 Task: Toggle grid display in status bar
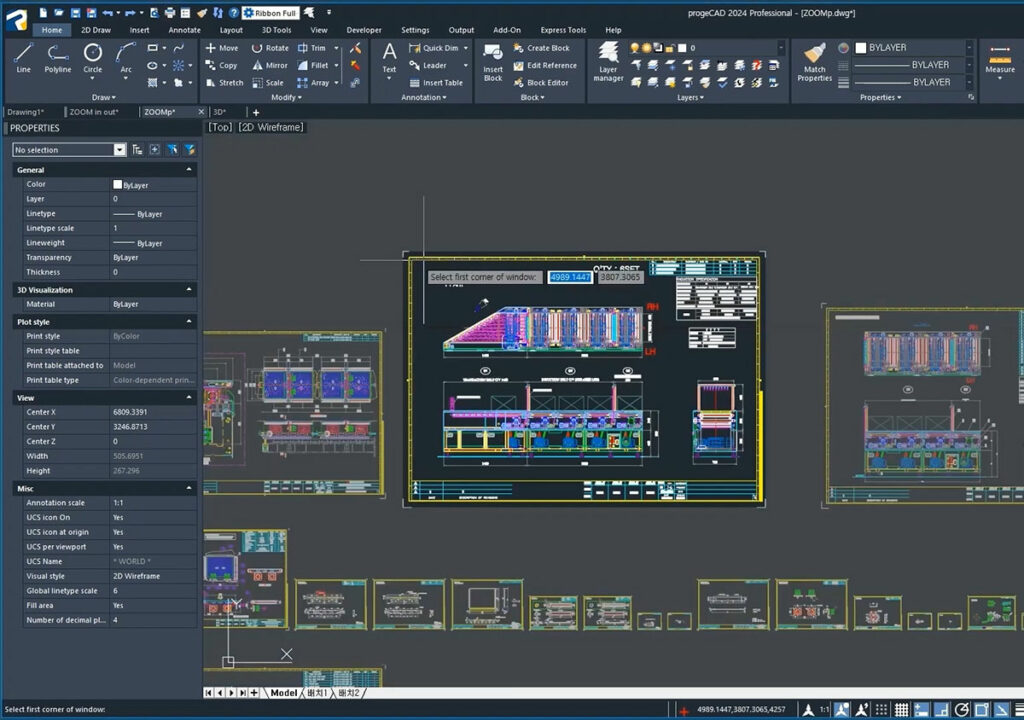click(x=901, y=710)
